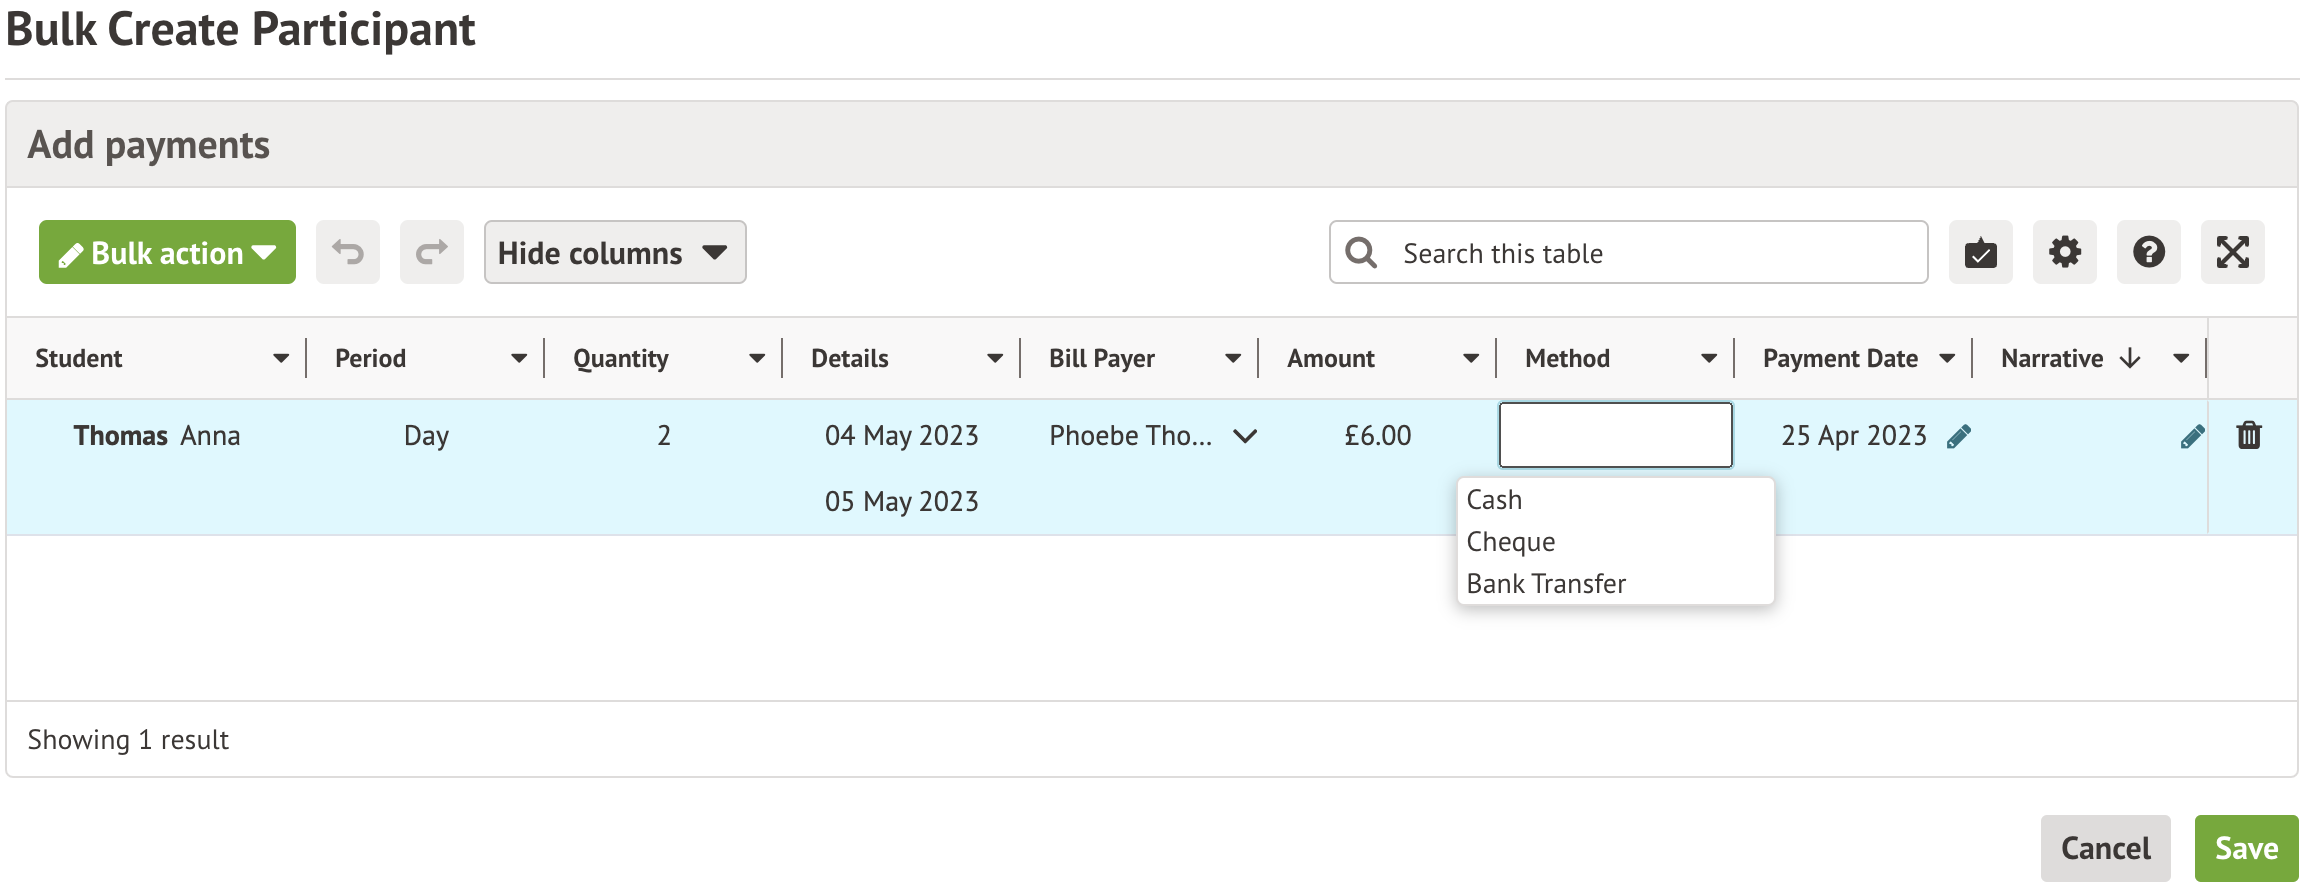Open the Student column header menu
This screenshot has width=2318, height=886.
pyautogui.click(x=281, y=358)
